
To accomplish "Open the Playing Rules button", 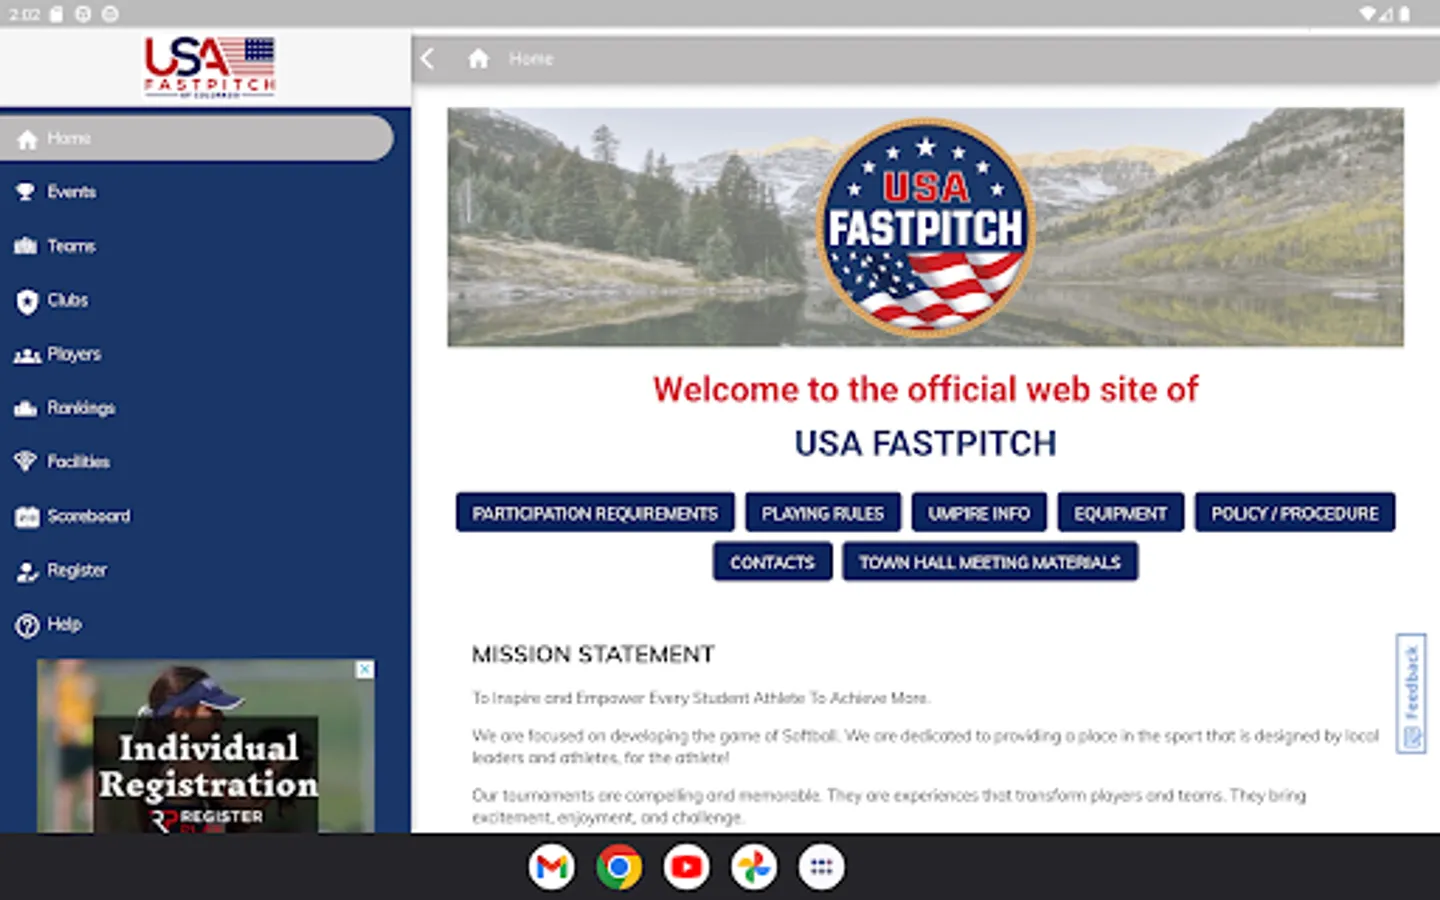I will (x=823, y=513).
